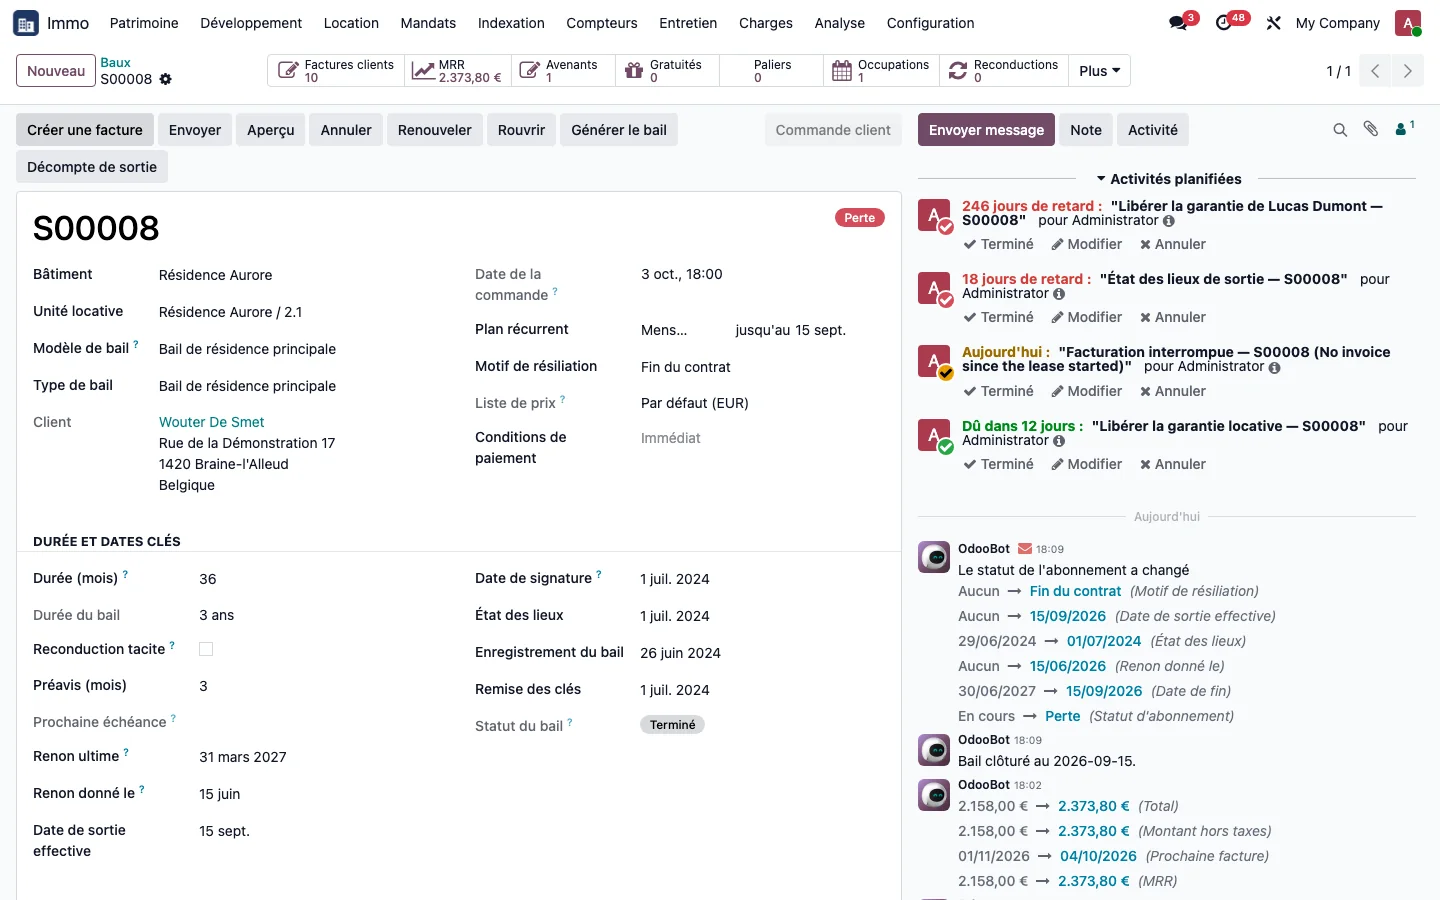Open Factures clients stat button
The image size is (1440, 900).
[x=336, y=71]
